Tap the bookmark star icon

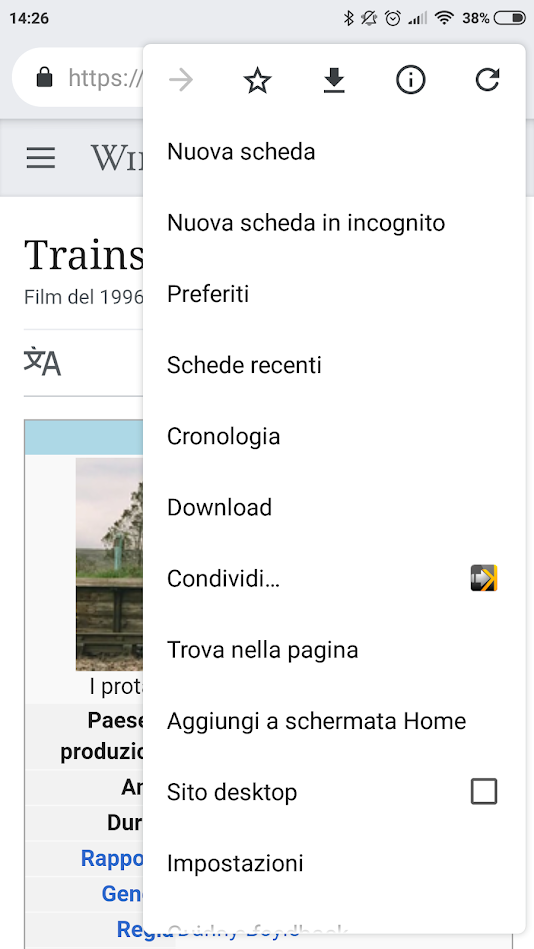click(x=258, y=80)
